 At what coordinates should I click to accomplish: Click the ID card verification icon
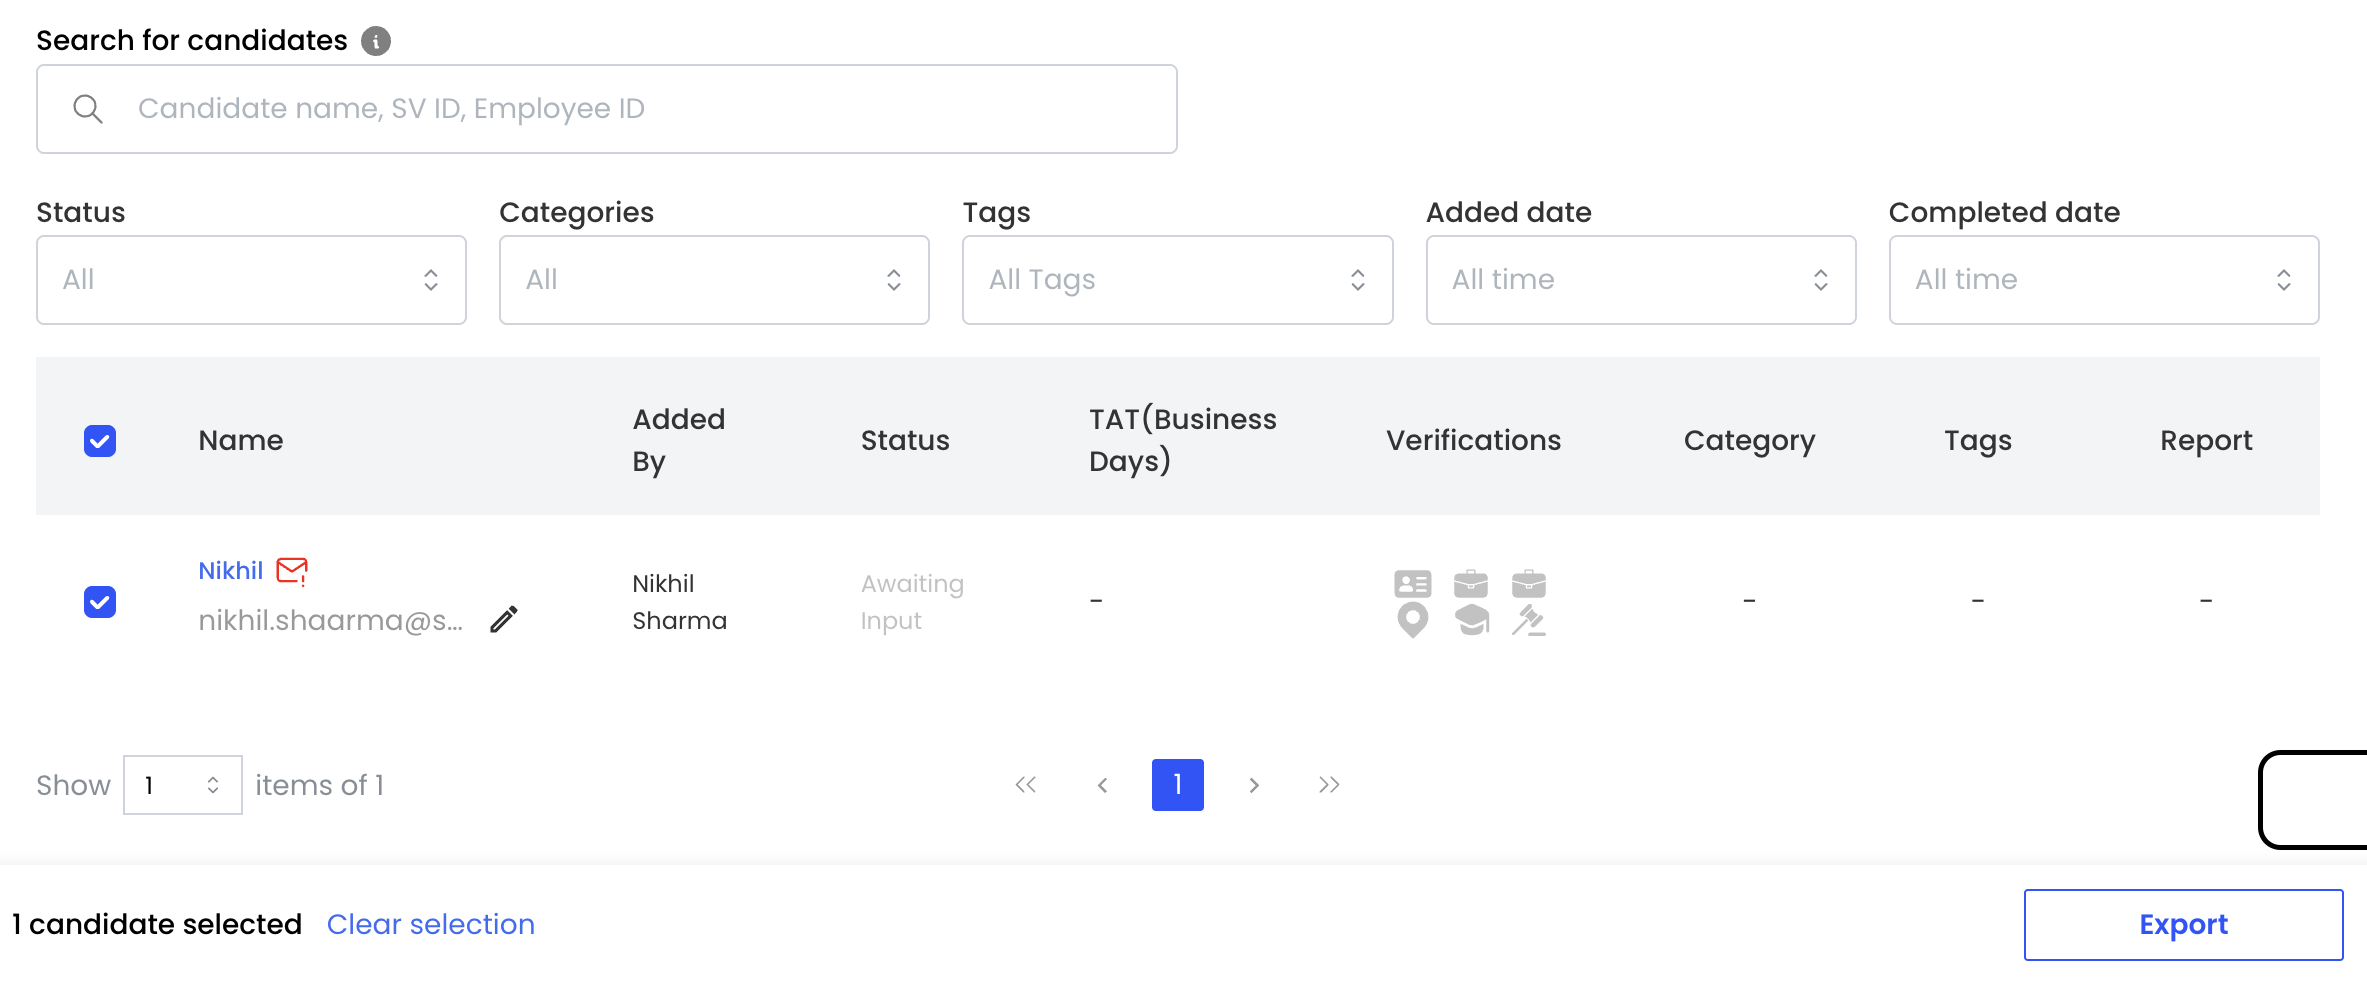click(x=1412, y=583)
